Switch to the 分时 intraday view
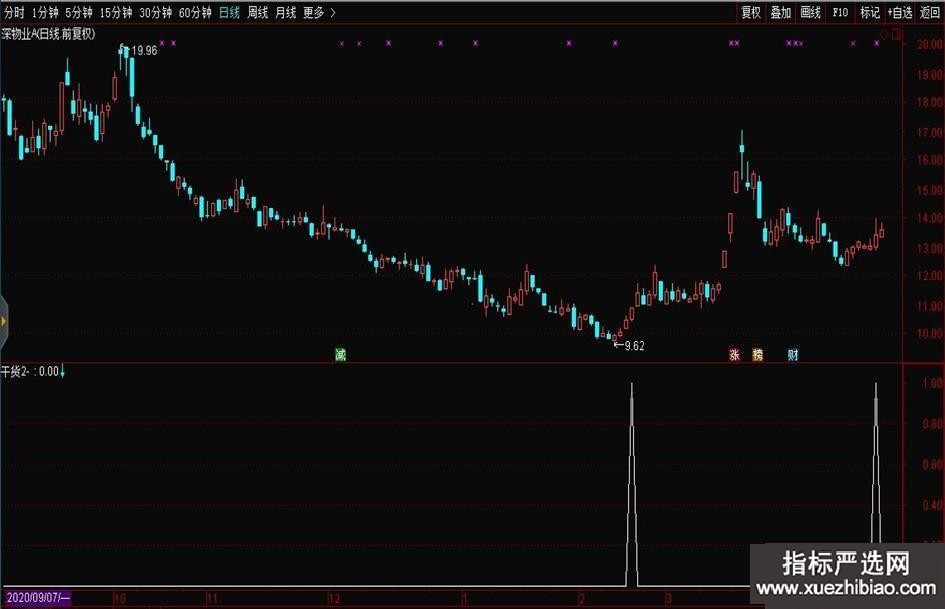 pyautogui.click(x=14, y=12)
